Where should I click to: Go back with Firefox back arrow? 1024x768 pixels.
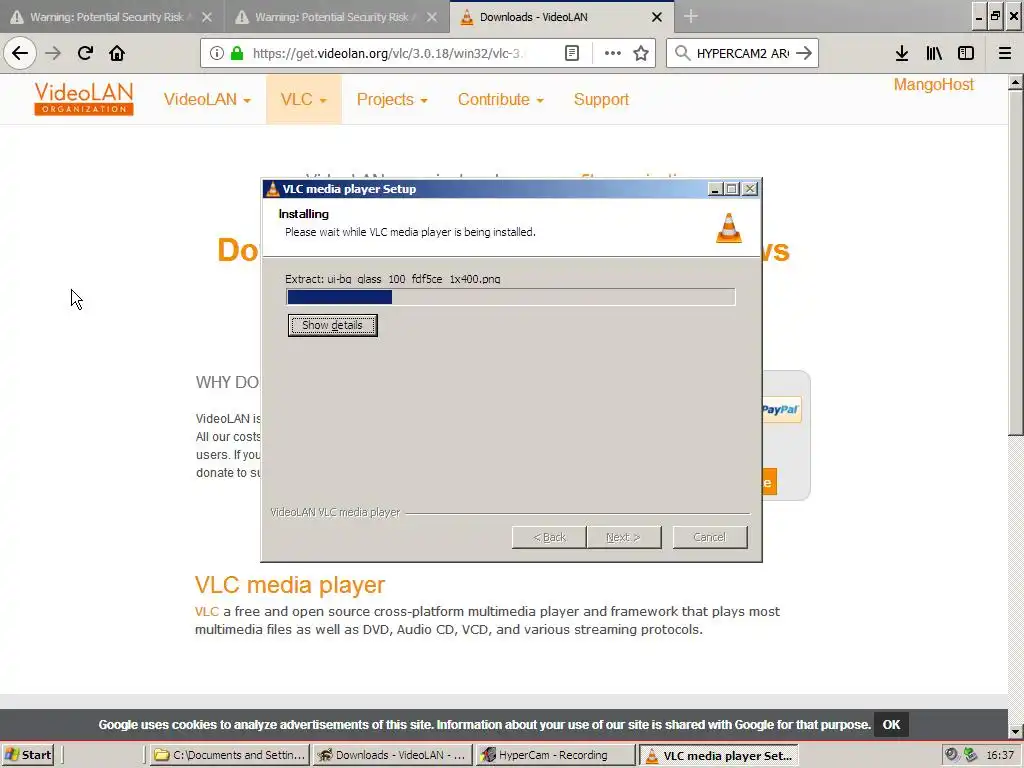pyautogui.click(x=20, y=53)
